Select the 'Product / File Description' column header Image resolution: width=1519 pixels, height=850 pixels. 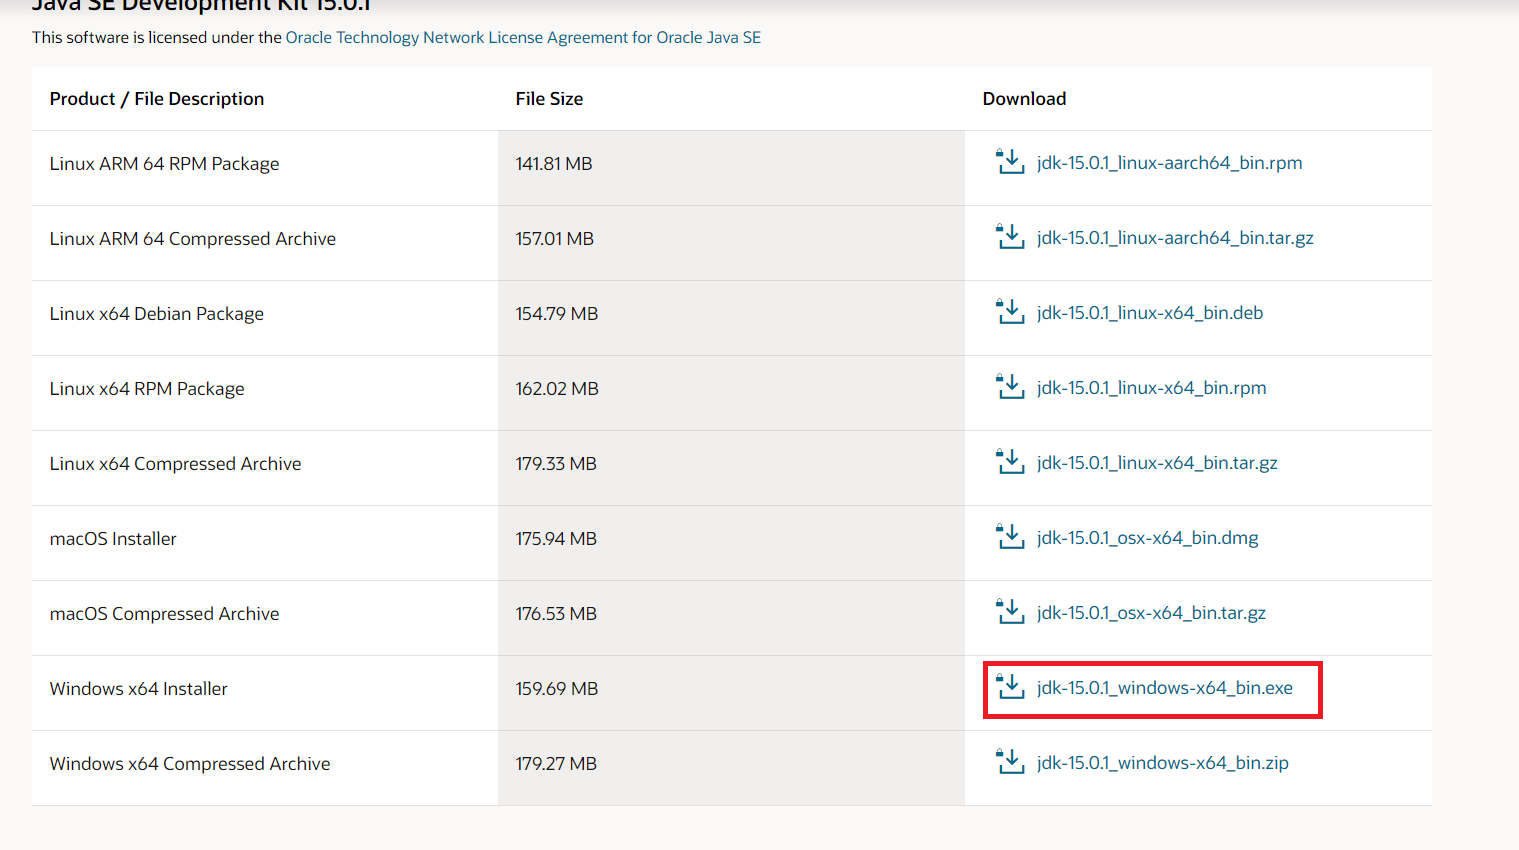pyautogui.click(x=157, y=99)
